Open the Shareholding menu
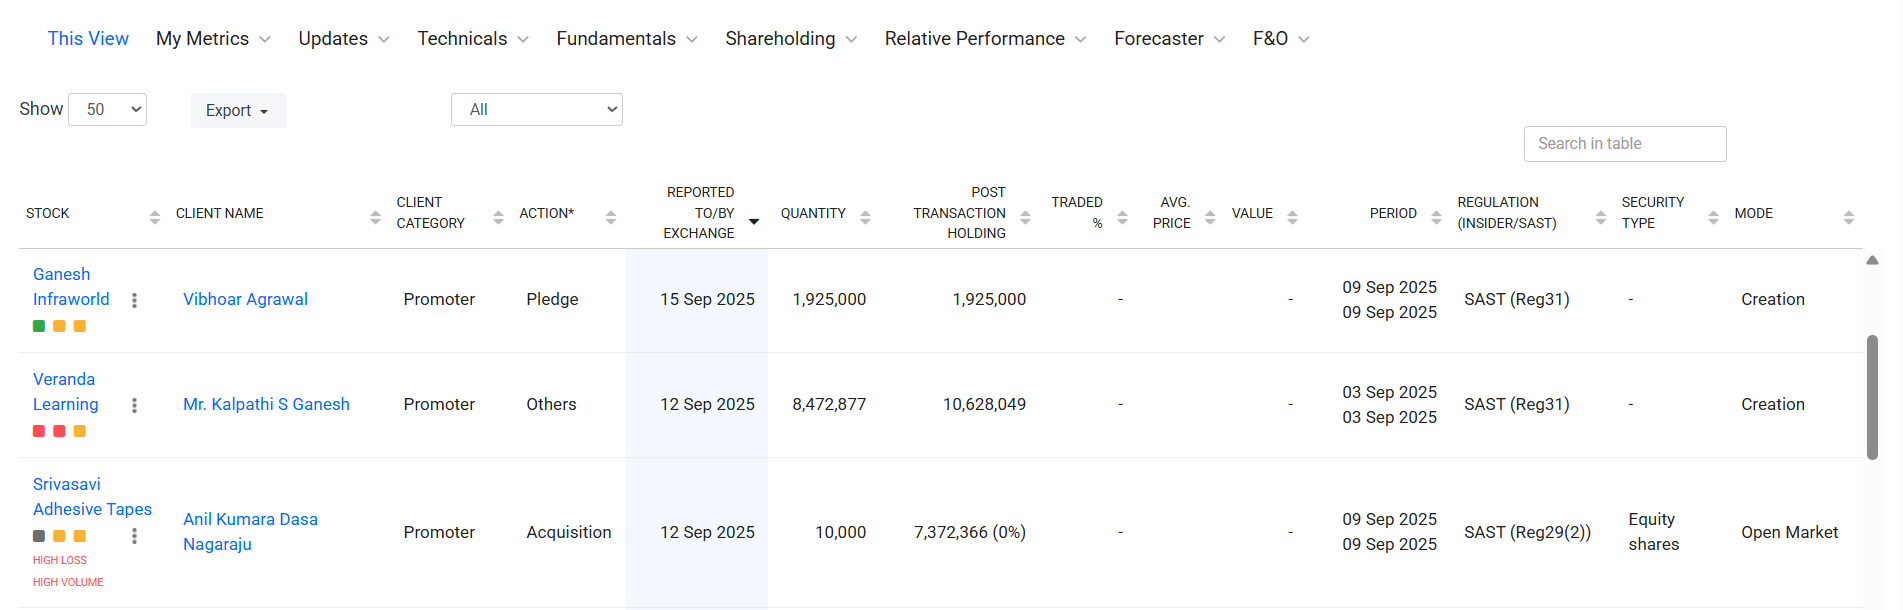The width and height of the screenshot is (1903, 610). [790, 39]
